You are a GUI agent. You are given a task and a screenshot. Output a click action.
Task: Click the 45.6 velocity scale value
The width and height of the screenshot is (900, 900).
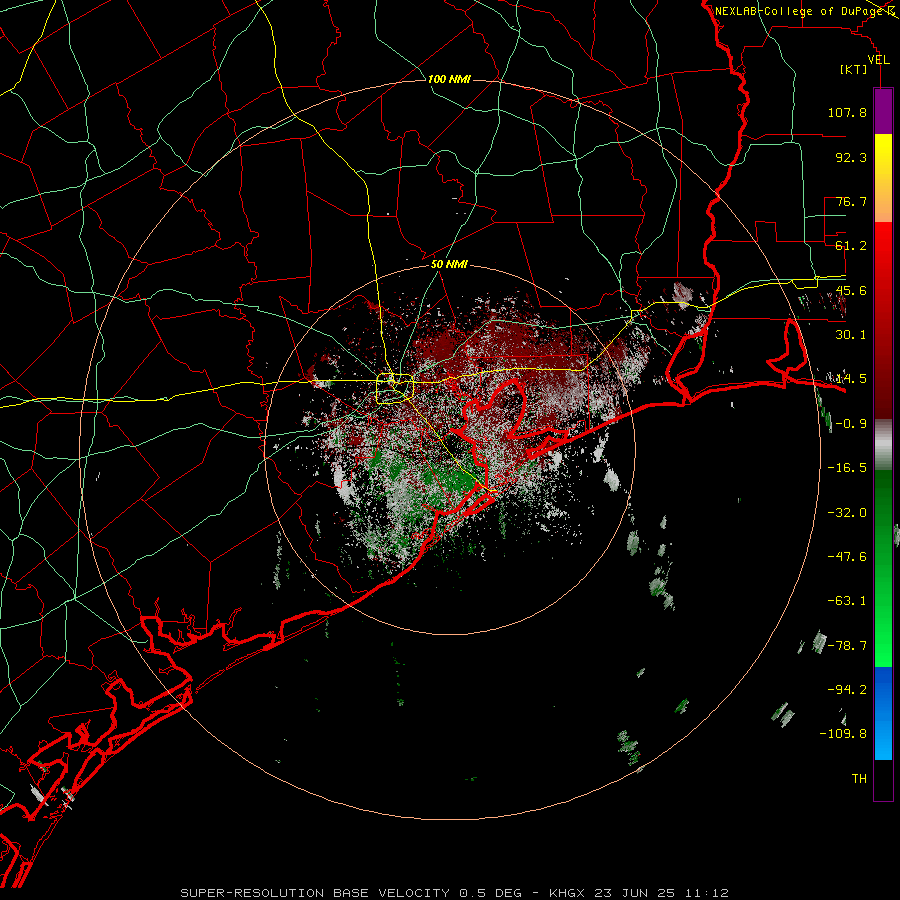tap(851, 290)
